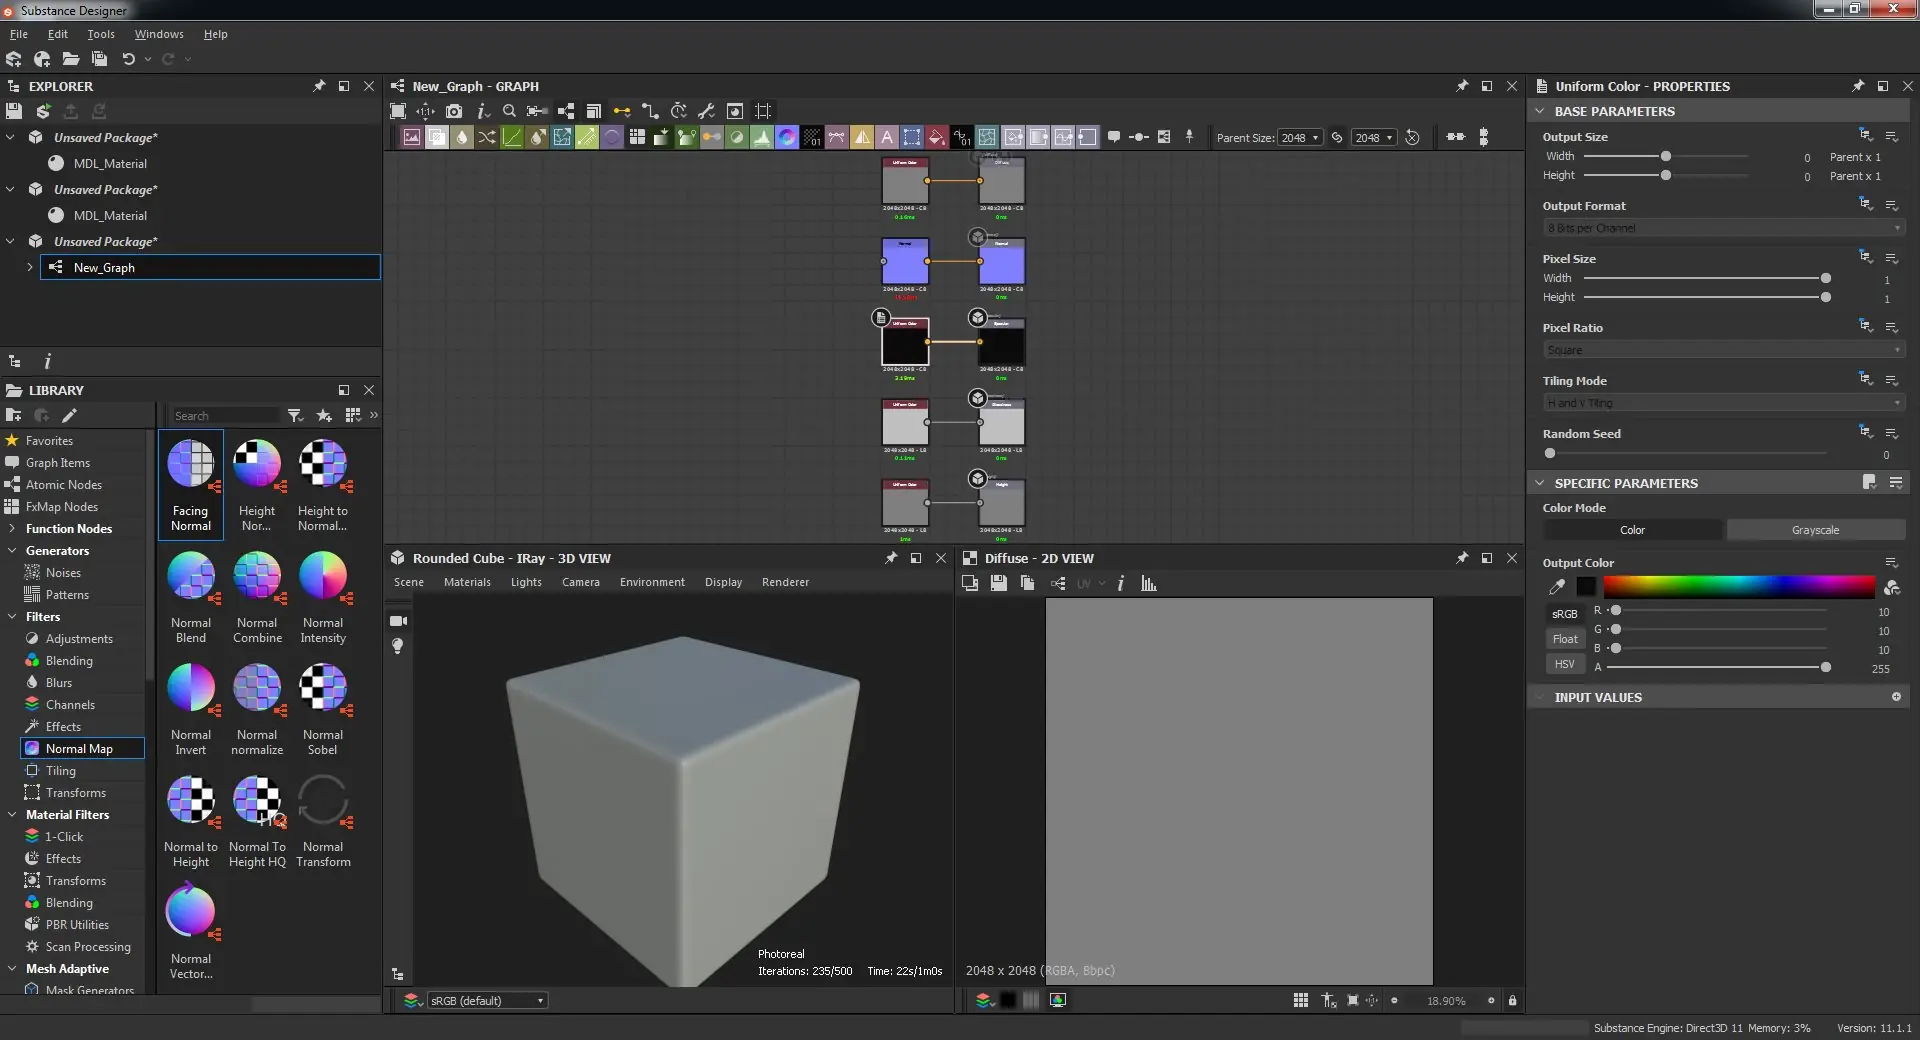Image resolution: width=1920 pixels, height=1040 pixels.
Task: Select HSV color representation
Action: click(x=1564, y=664)
